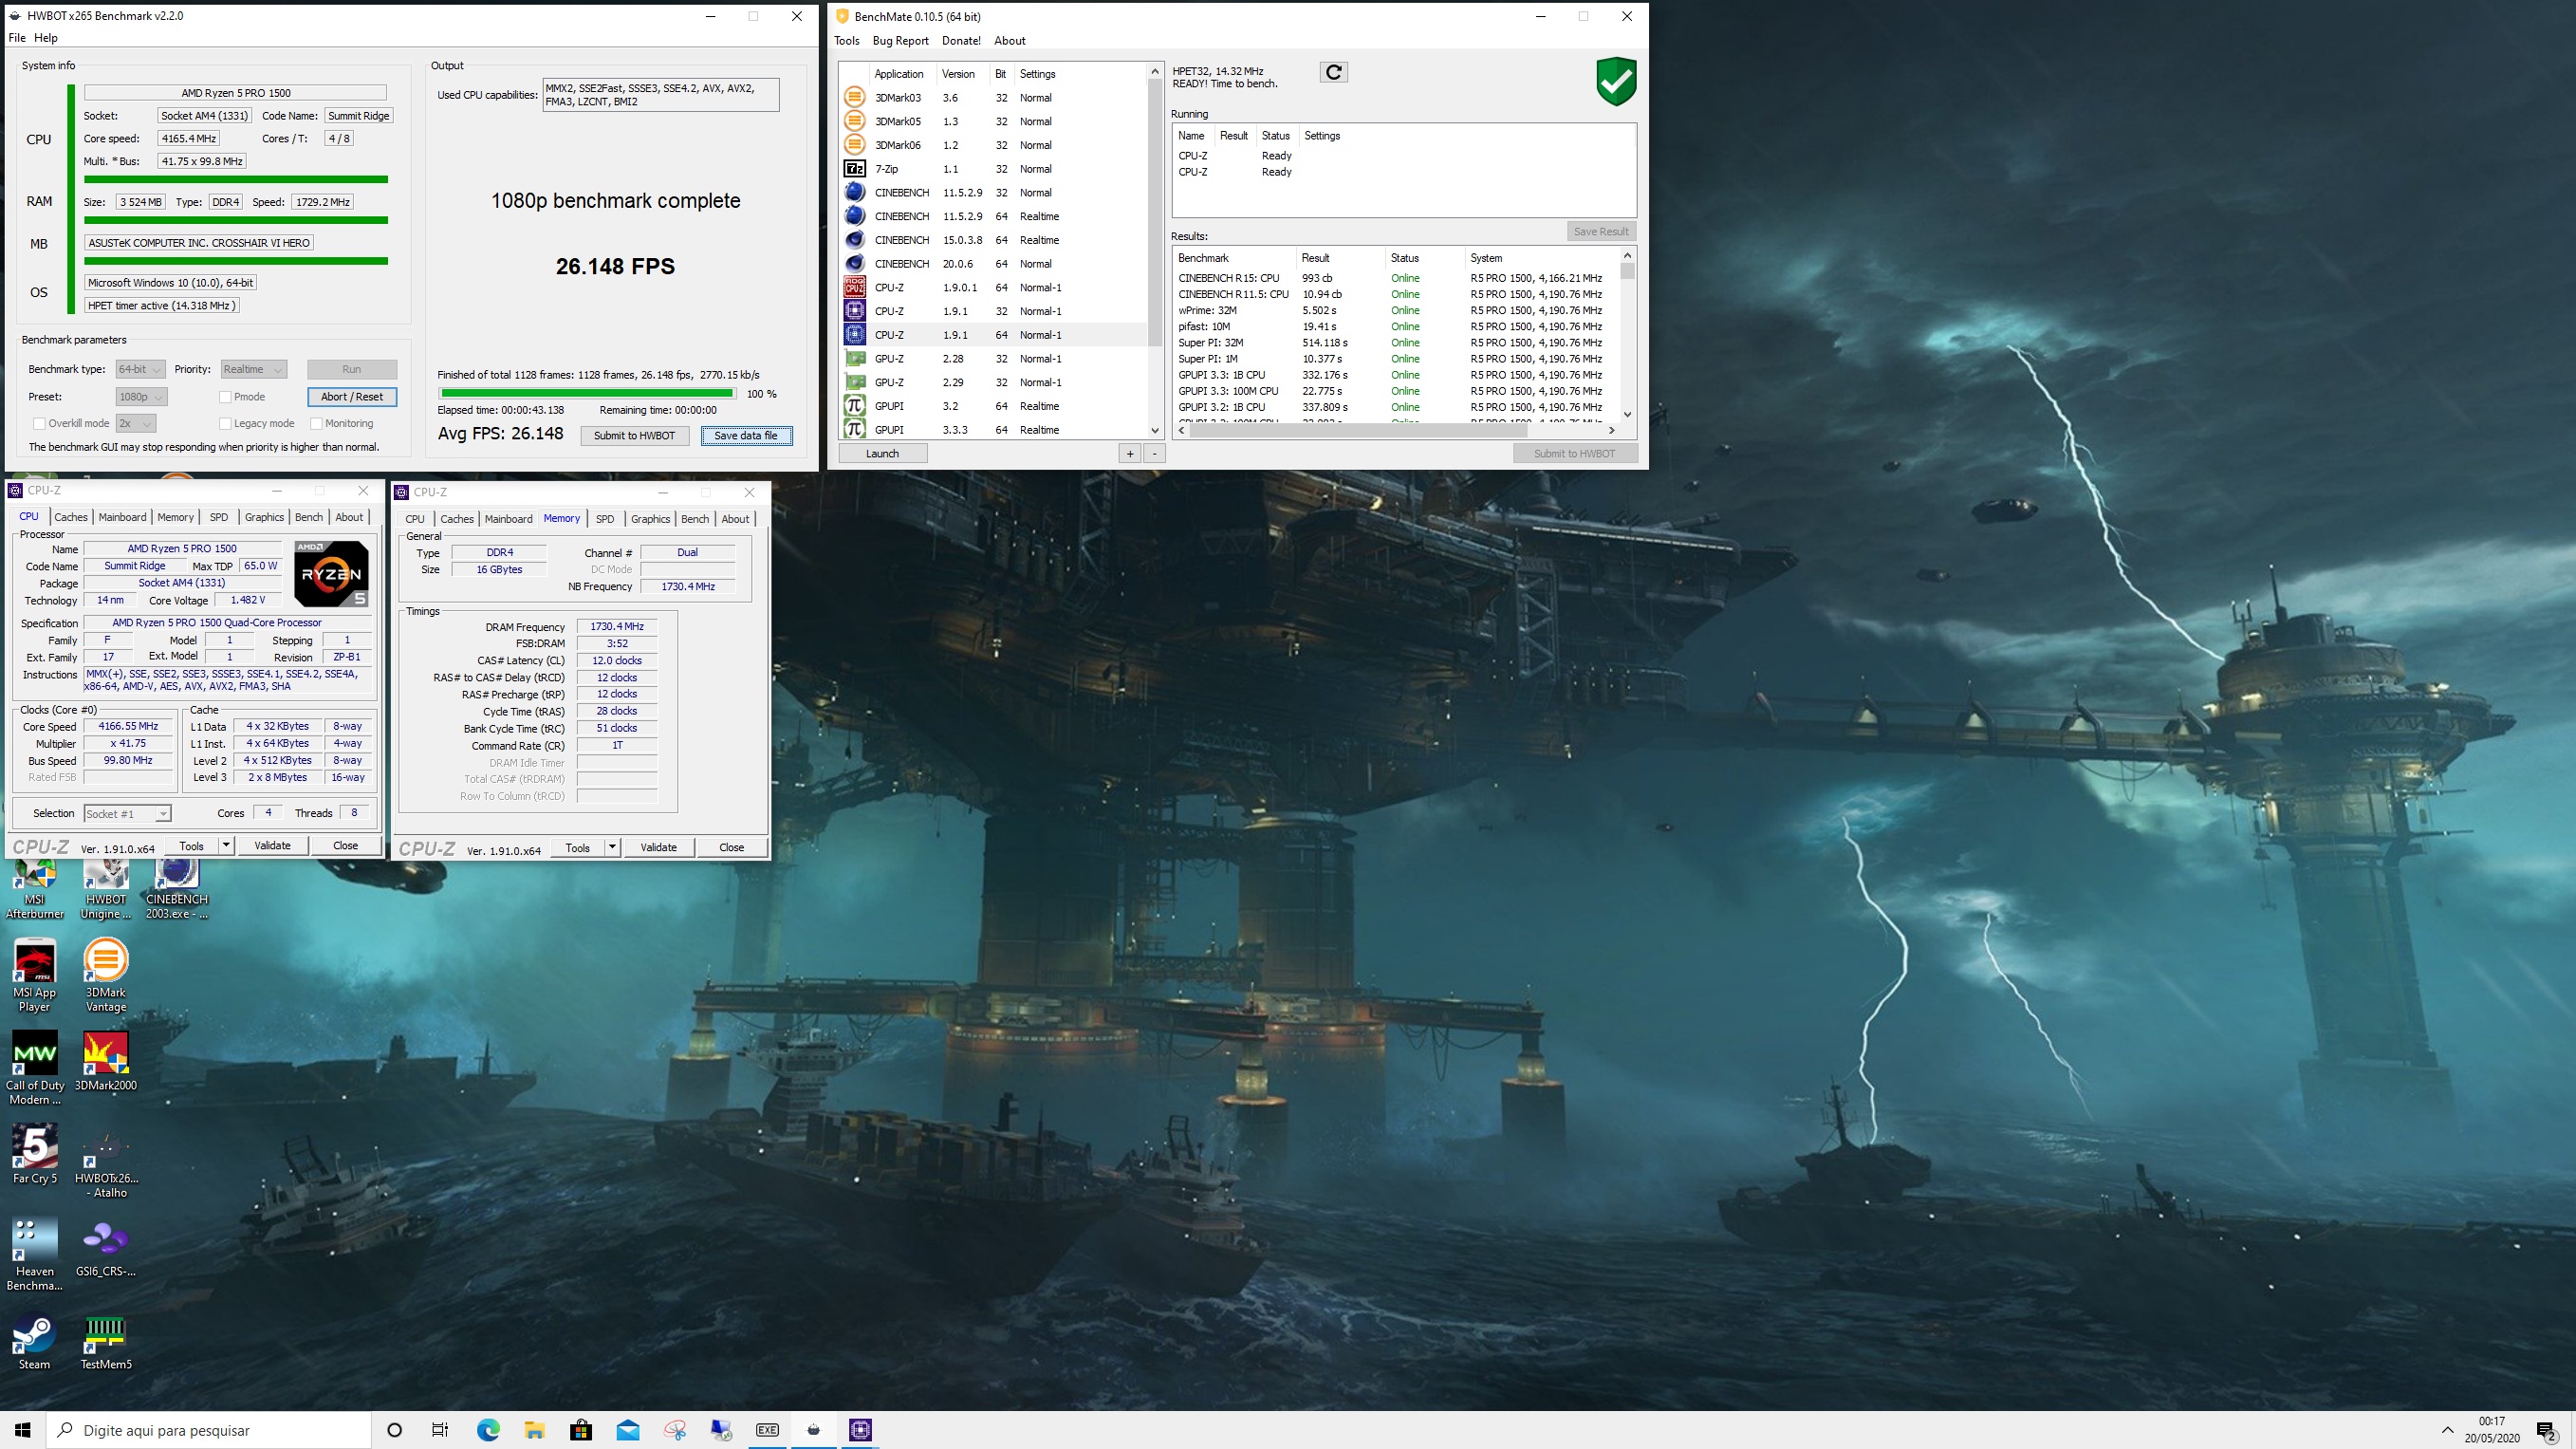Select the 7-Zip application icon
The height and width of the screenshot is (1449, 2576).
click(854, 169)
